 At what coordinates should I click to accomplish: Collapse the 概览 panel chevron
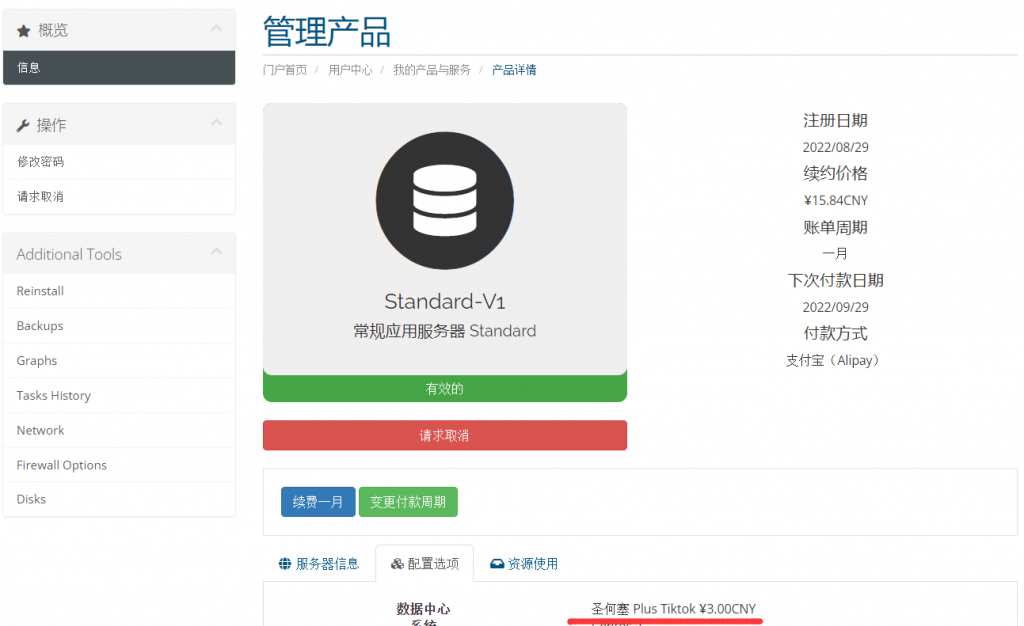click(x=216, y=29)
